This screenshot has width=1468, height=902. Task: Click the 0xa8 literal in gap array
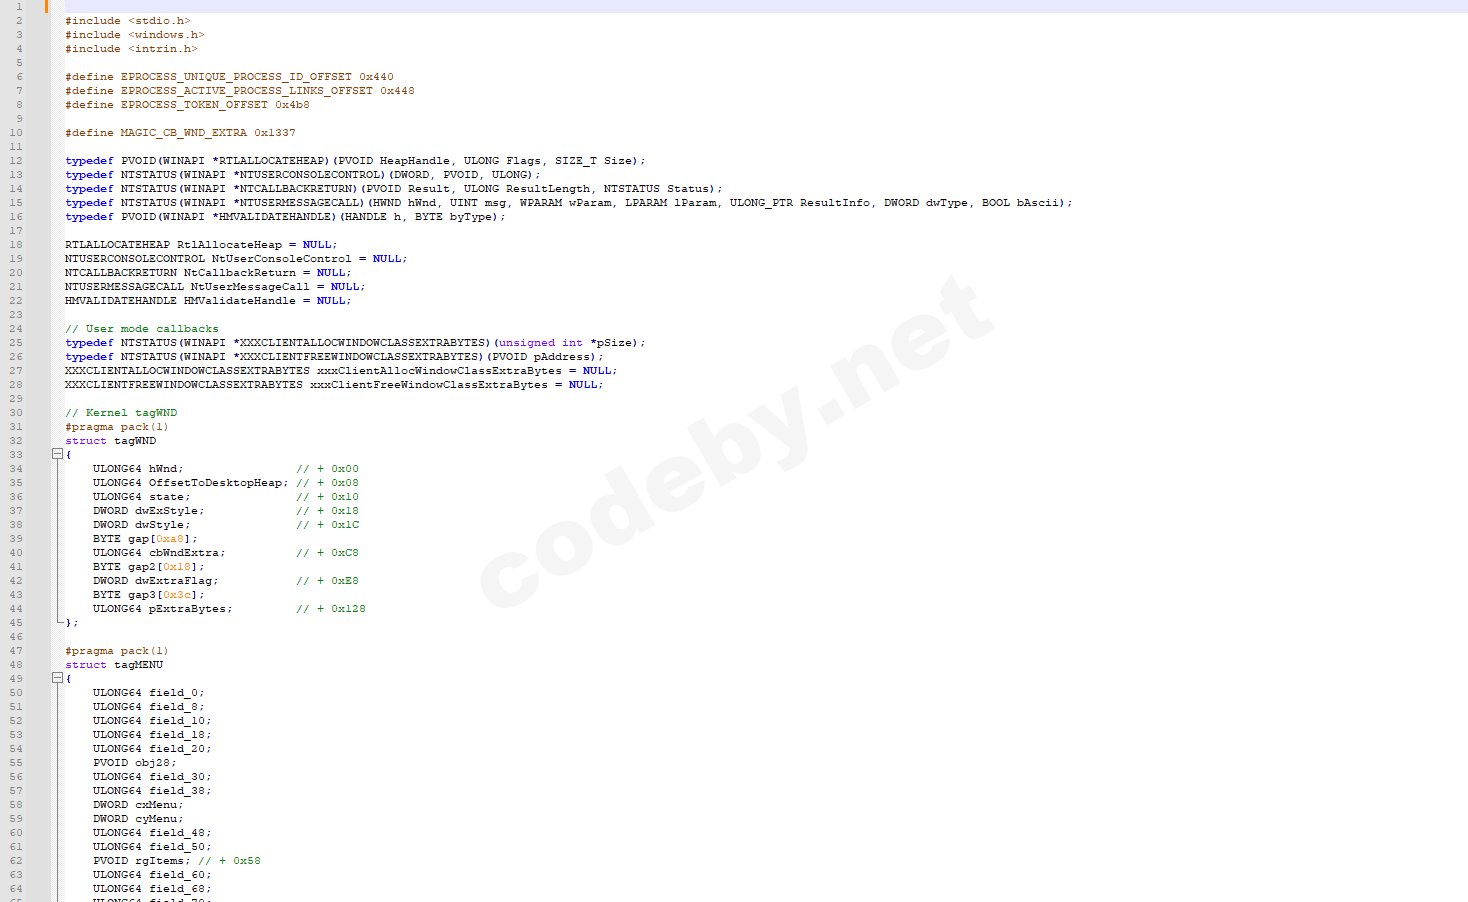pos(168,538)
